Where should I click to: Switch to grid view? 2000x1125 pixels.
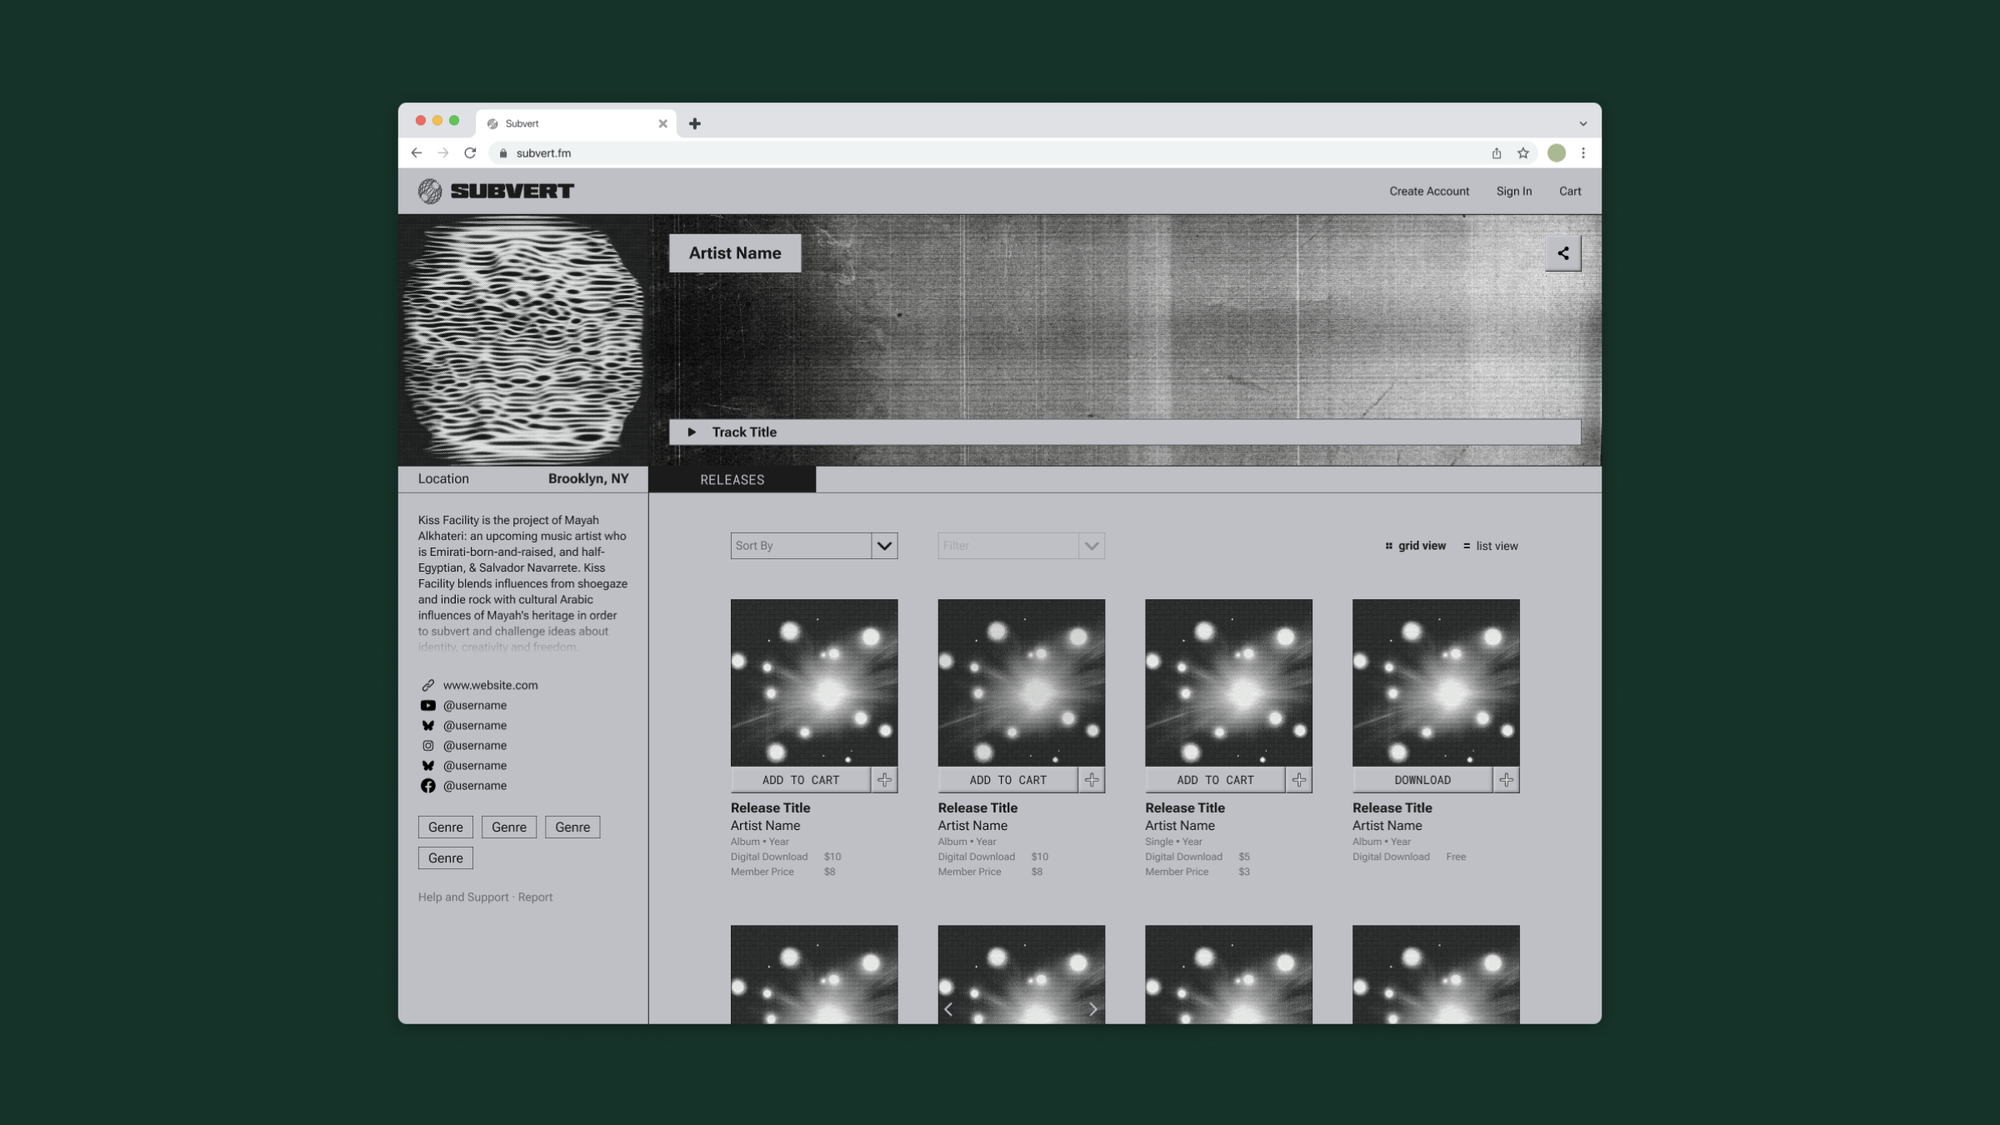coord(1415,546)
